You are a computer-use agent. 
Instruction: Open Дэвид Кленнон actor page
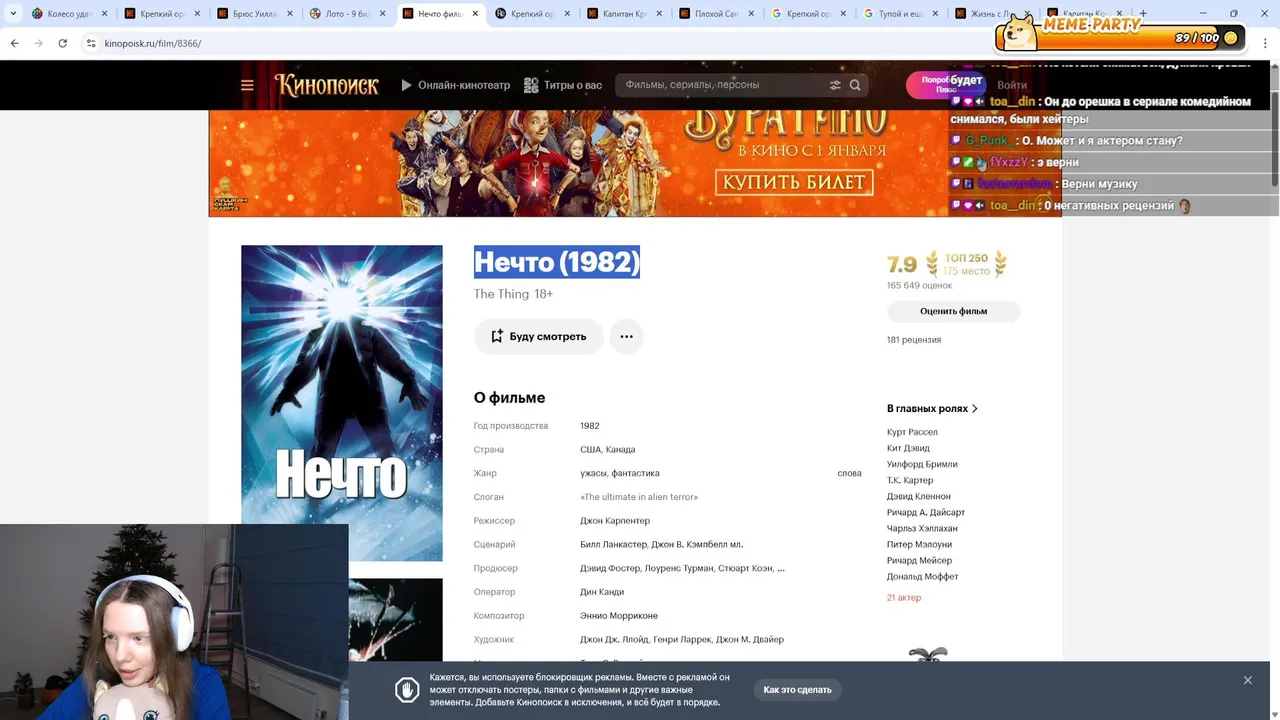pos(918,496)
